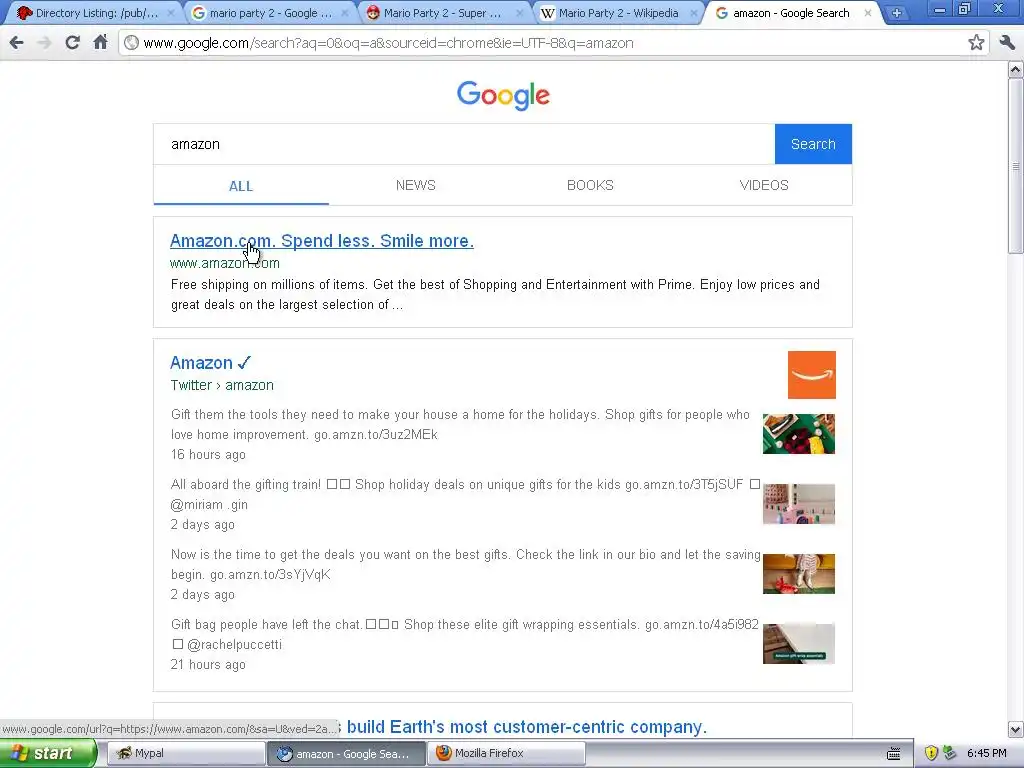
Task: Click scrollbar up arrow
Action: pos(1016,69)
